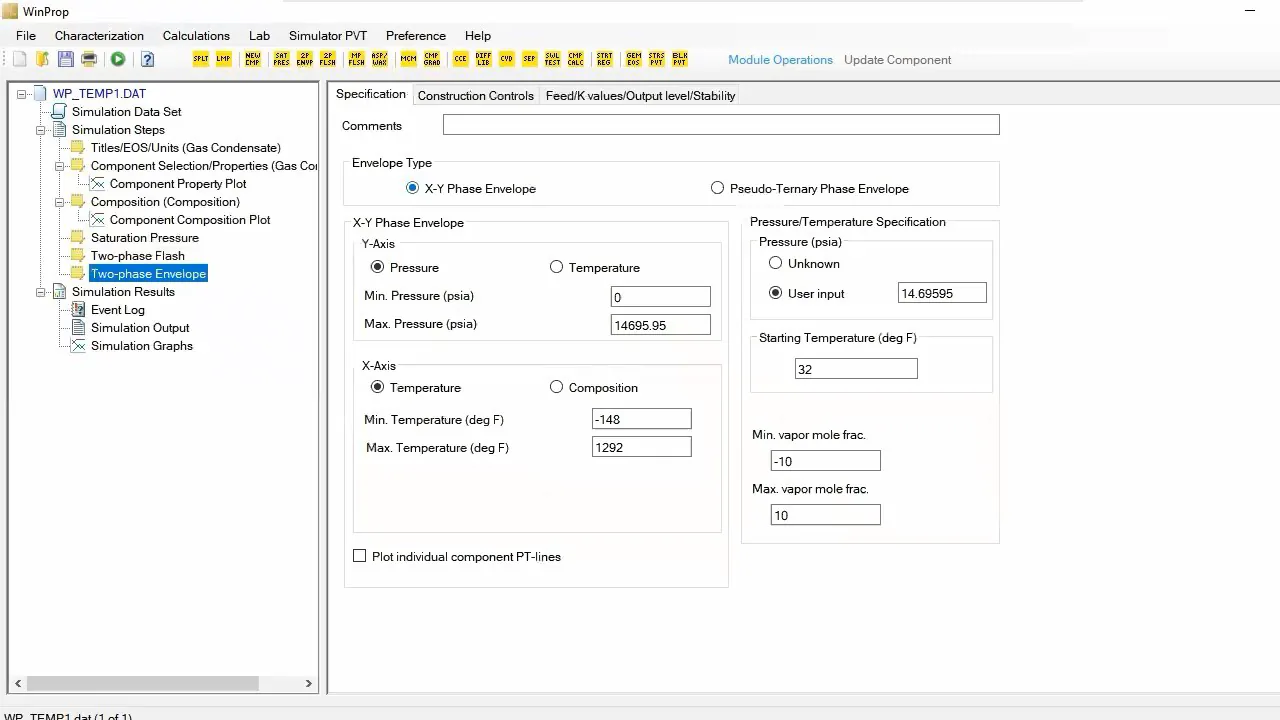Collapse the Simulation Results tree node
Screen dimensions: 1280x720
tap(41, 292)
